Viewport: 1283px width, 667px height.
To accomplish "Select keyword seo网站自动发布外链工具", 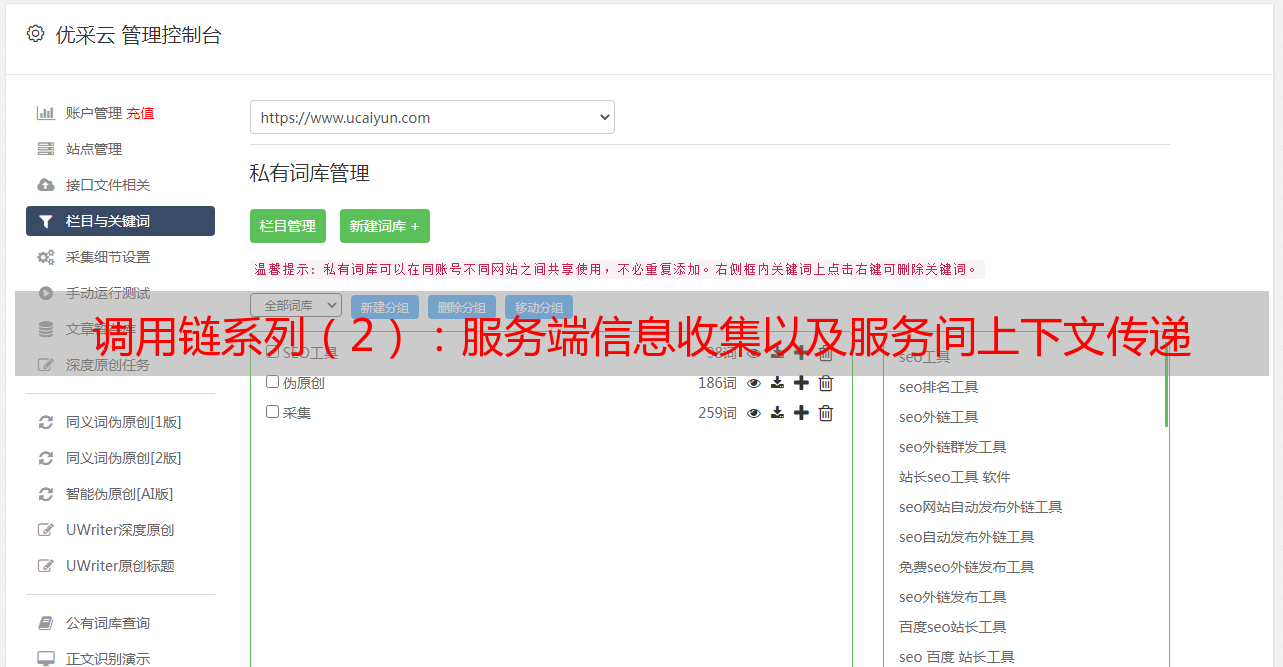I will coord(980,507).
